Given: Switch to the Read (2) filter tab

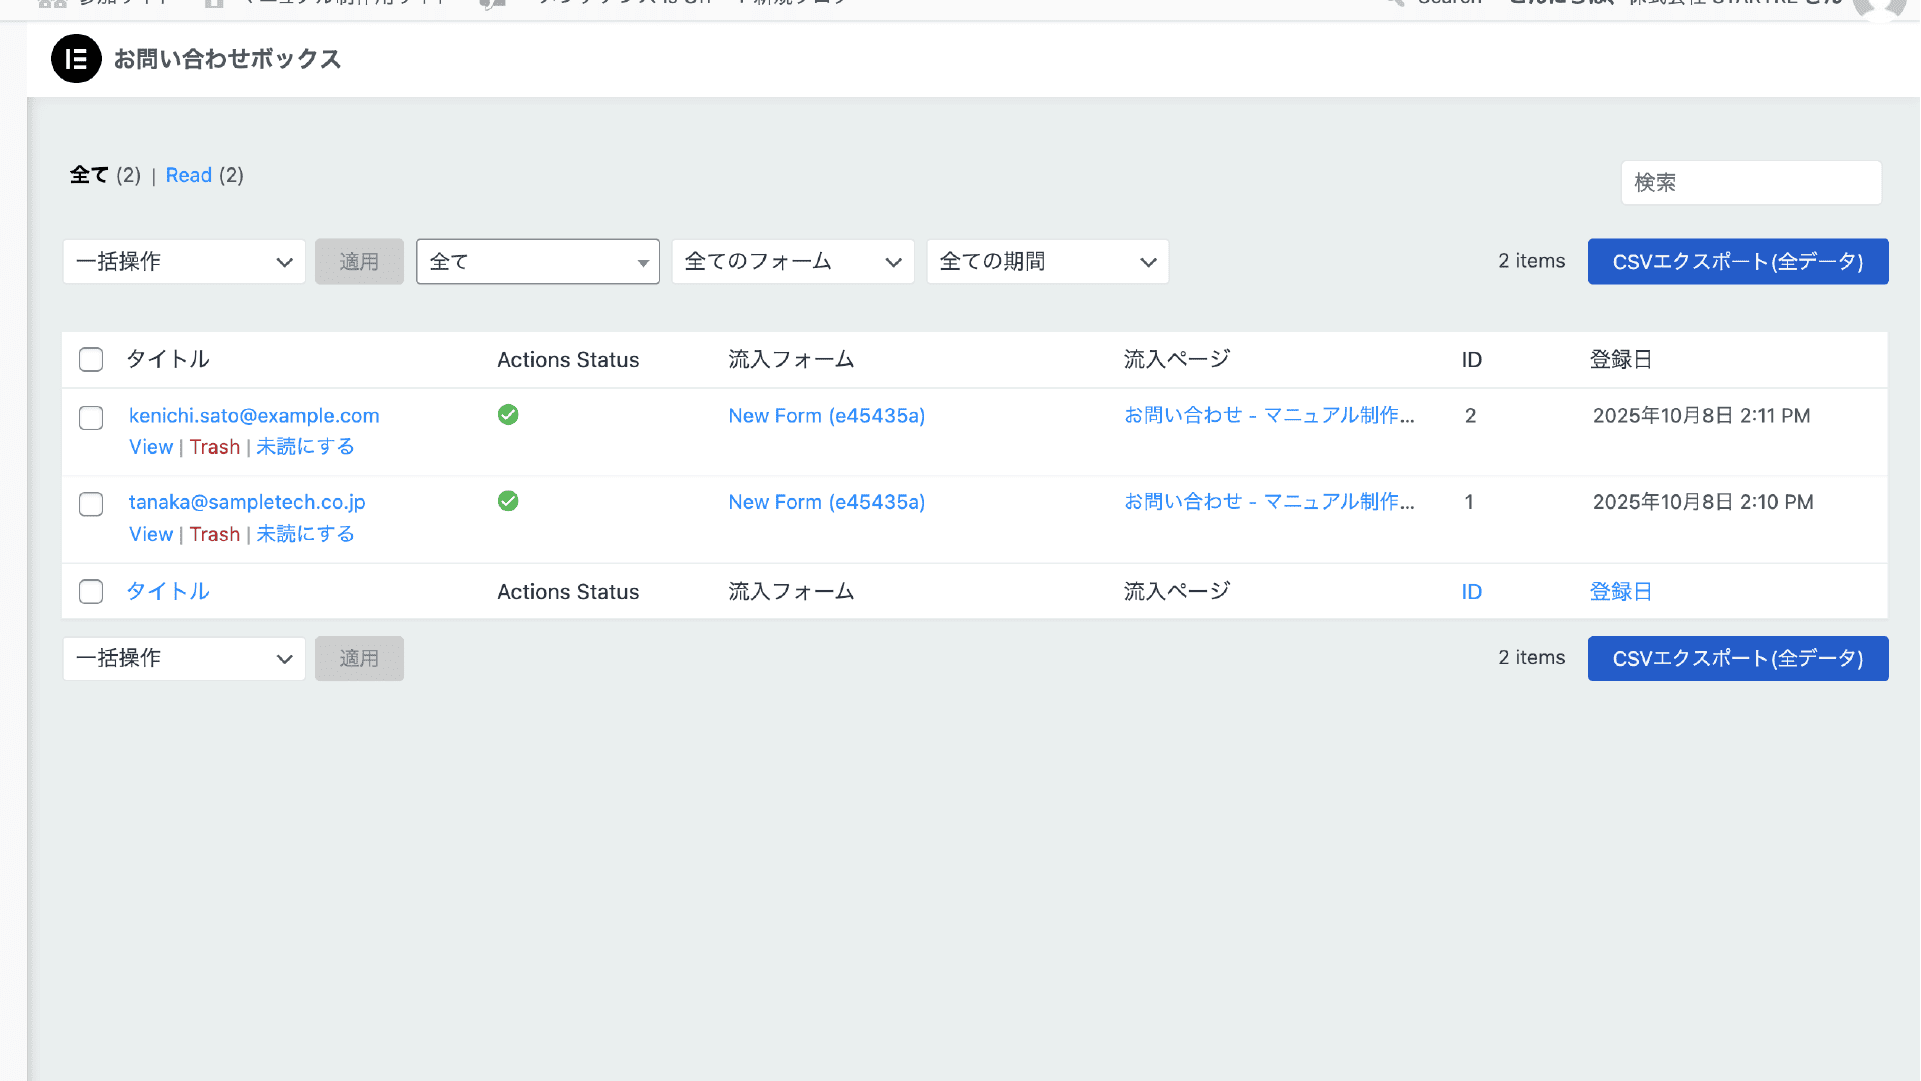Looking at the screenshot, I should click(x=189, y=175).
